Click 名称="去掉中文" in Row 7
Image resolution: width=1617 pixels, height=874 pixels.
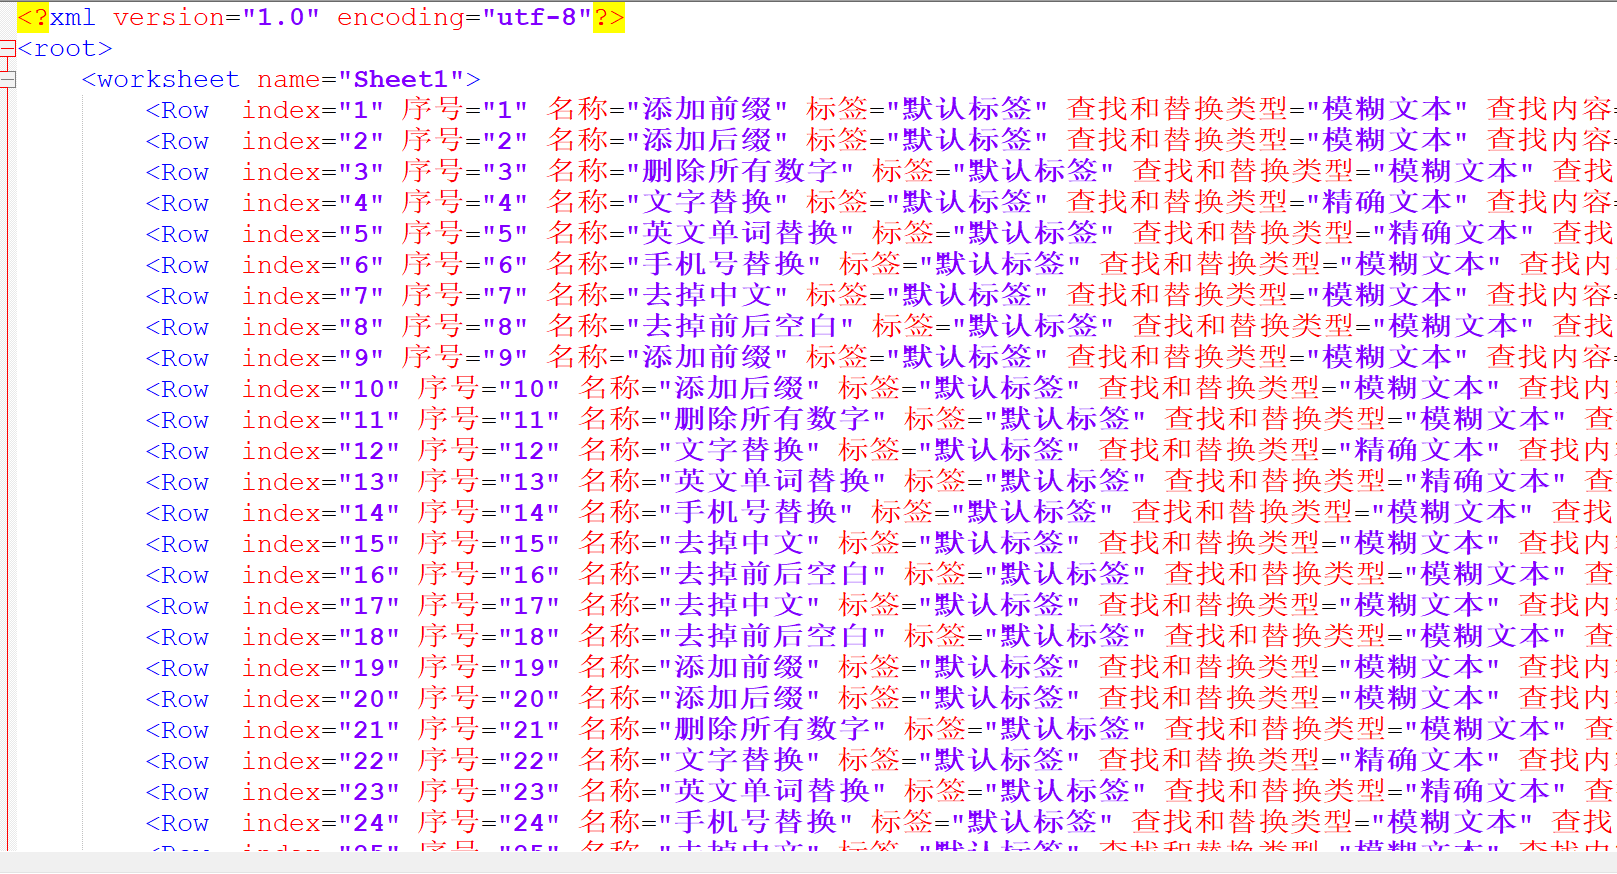coord(667,297)
